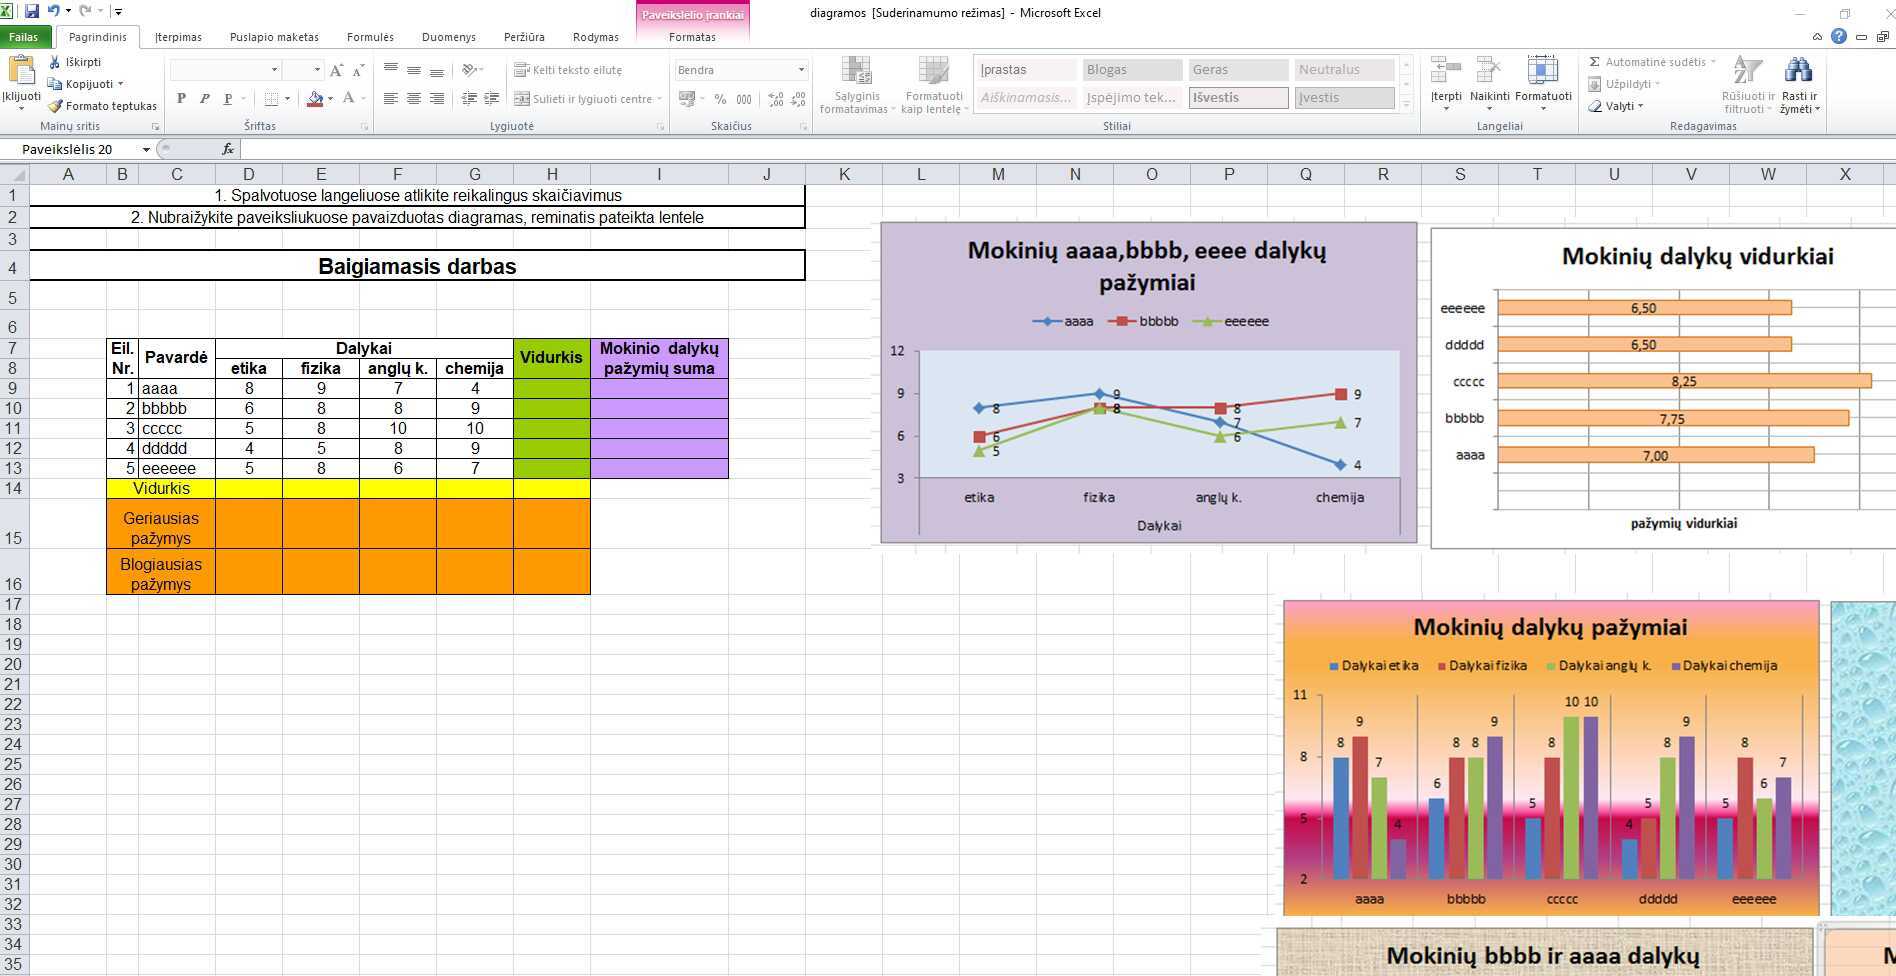The image size is (1896, 976).
Task: Switch to the Formulės tab
Action: tap(370, 37)
